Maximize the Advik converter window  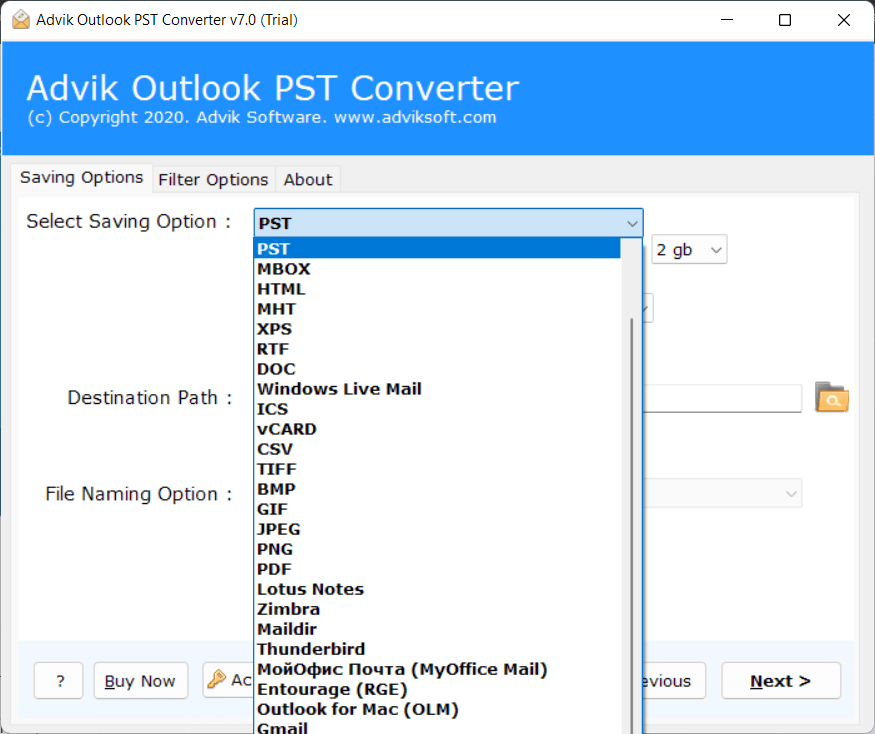[785, 20]
